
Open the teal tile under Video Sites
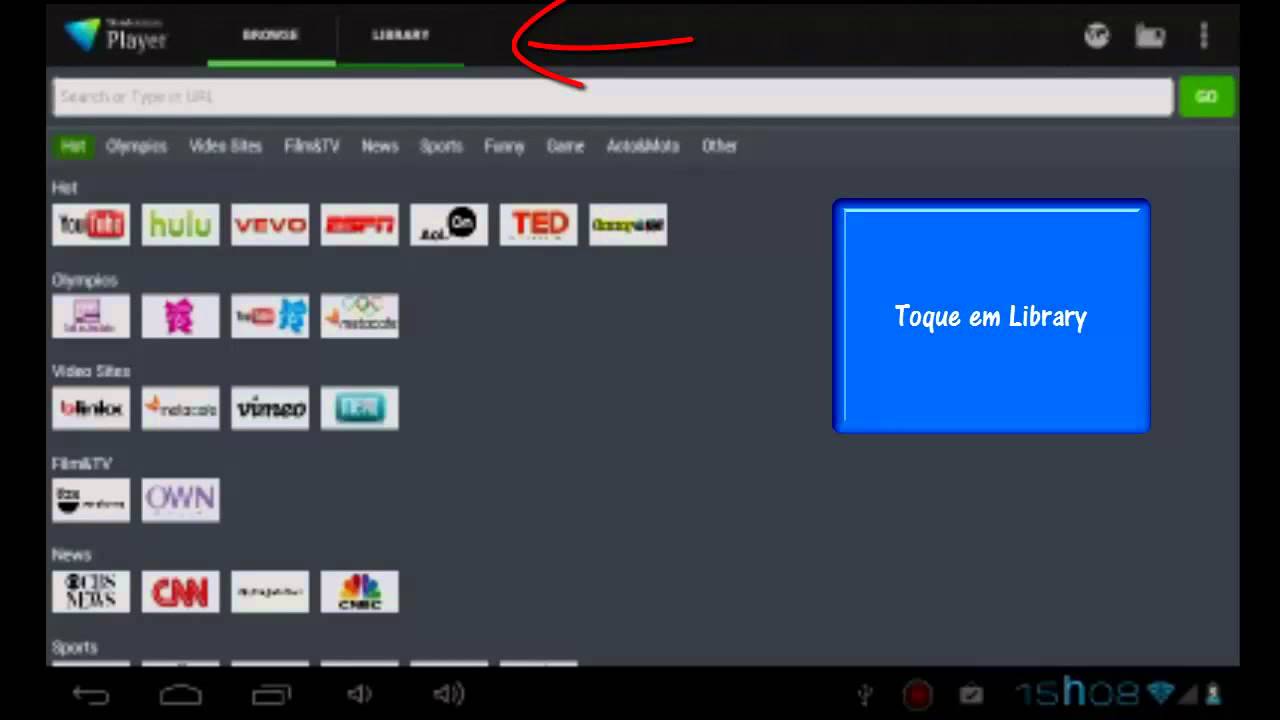(359, 408)
